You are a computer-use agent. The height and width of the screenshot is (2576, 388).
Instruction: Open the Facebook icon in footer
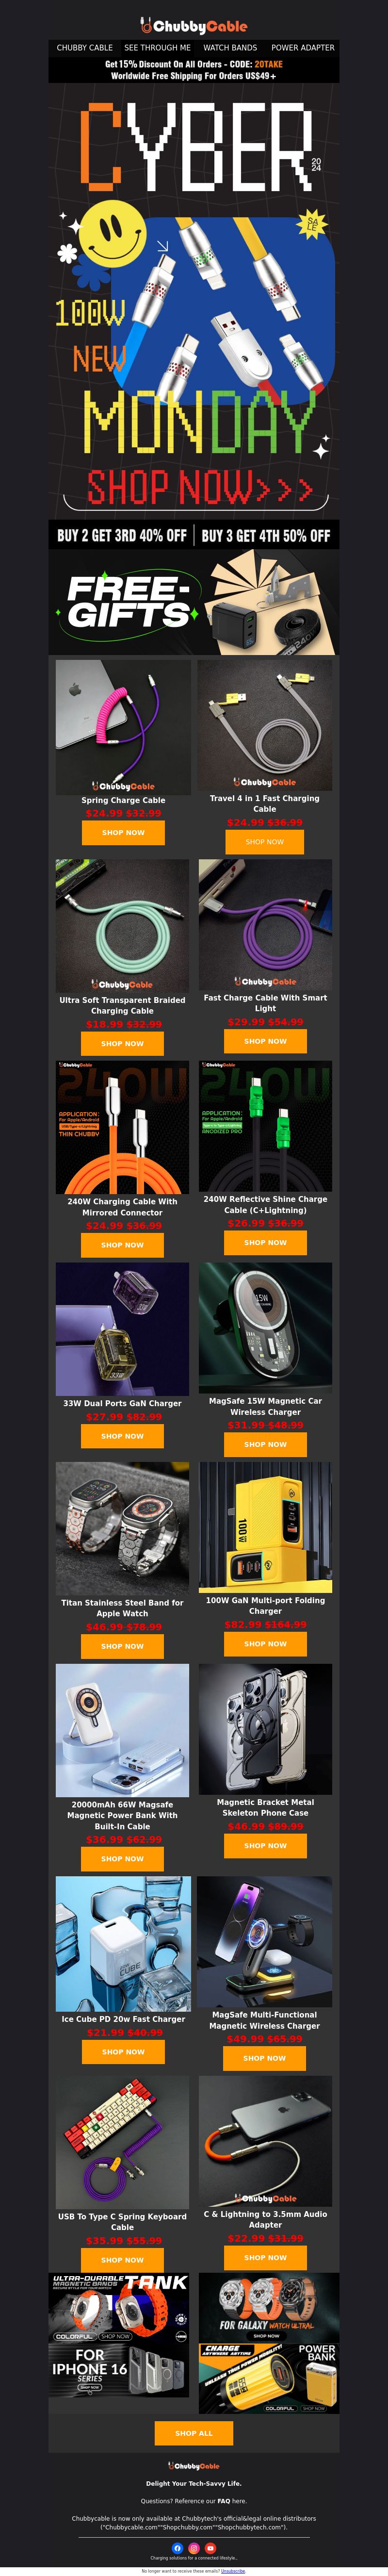(x=178, y=2548)
